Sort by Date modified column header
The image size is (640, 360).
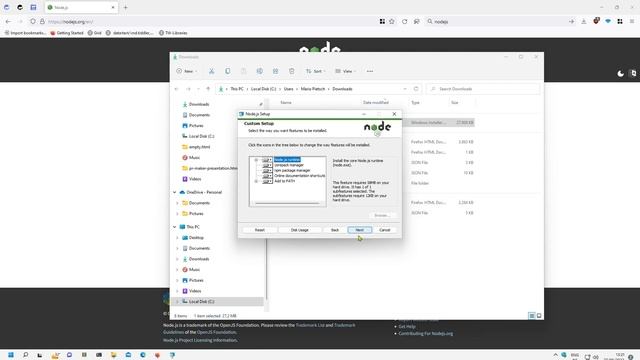click(x=376, y=102)
